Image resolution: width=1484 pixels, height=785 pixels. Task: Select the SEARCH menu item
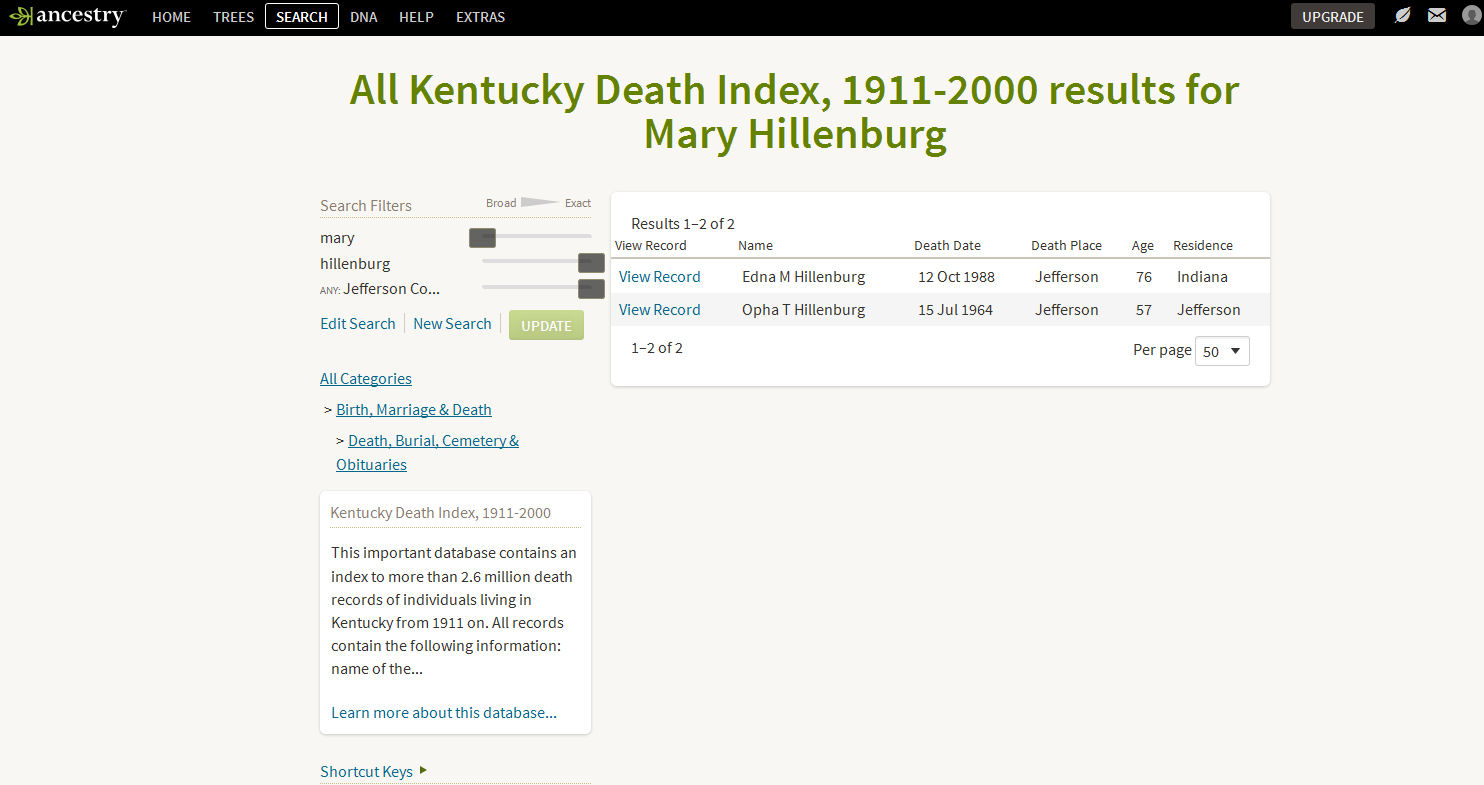pyautogui.click(x=302, y=17)
